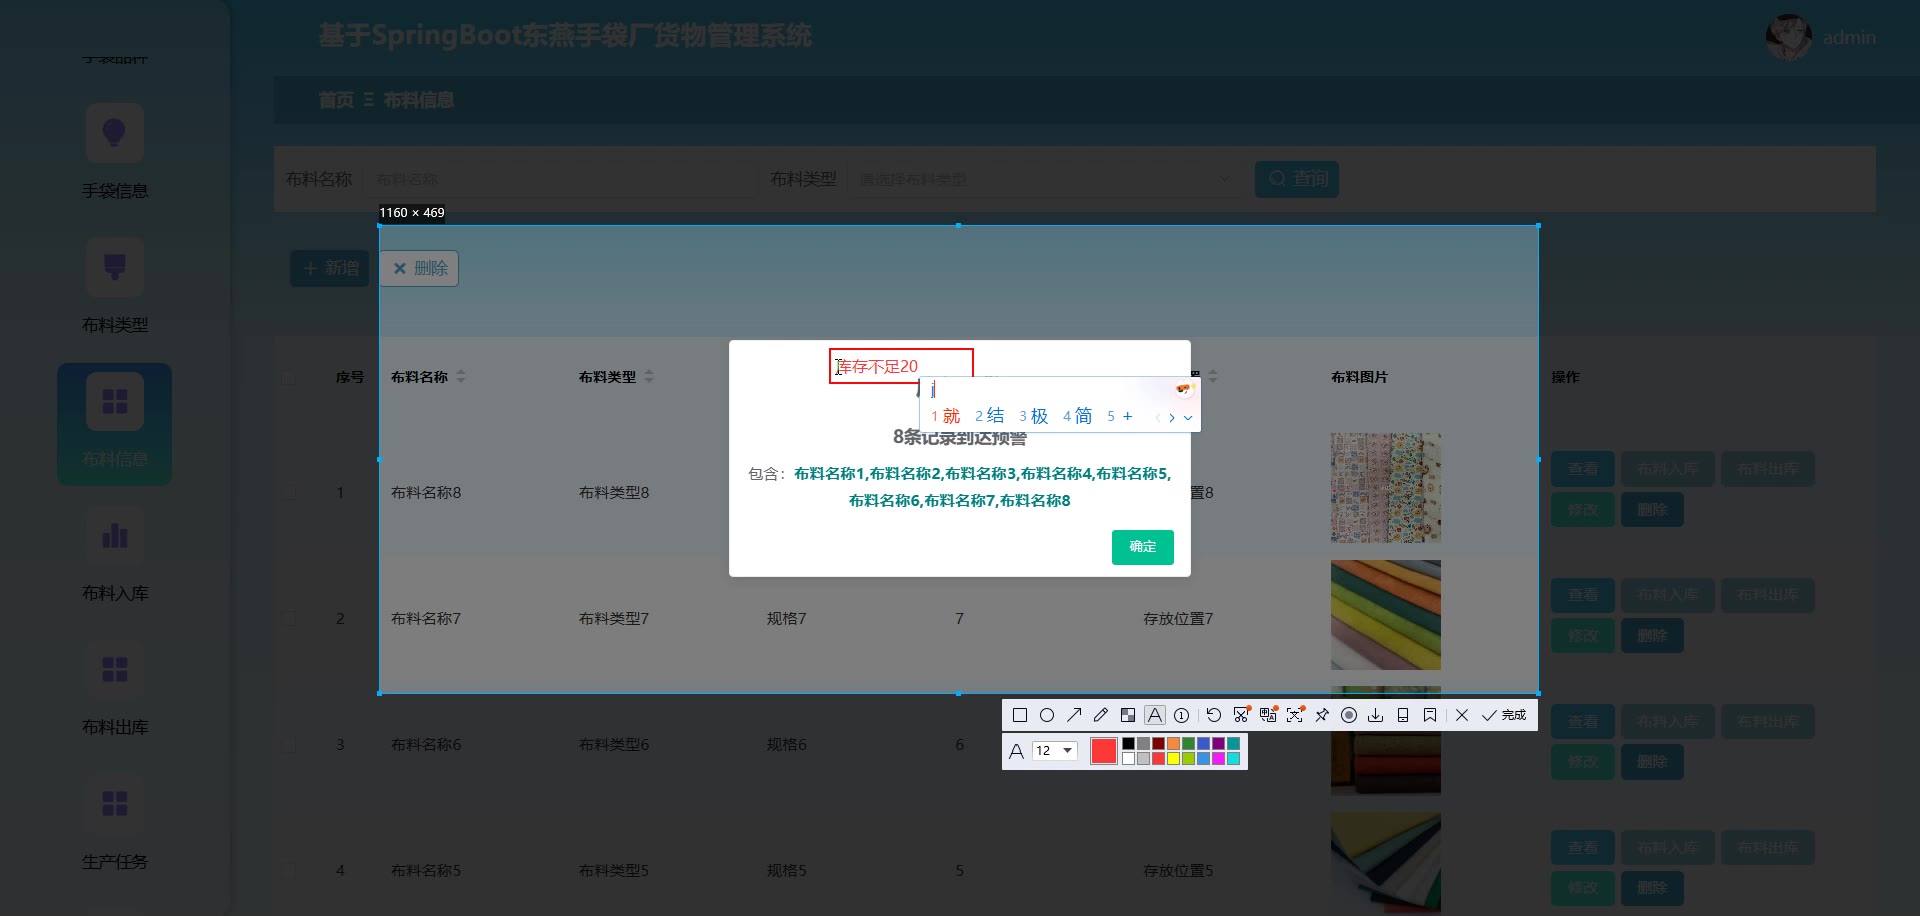Click the bookmark collect icon
This screenshot has height=916, width=1920.
pyautogui.click(x=1430, y=715)
